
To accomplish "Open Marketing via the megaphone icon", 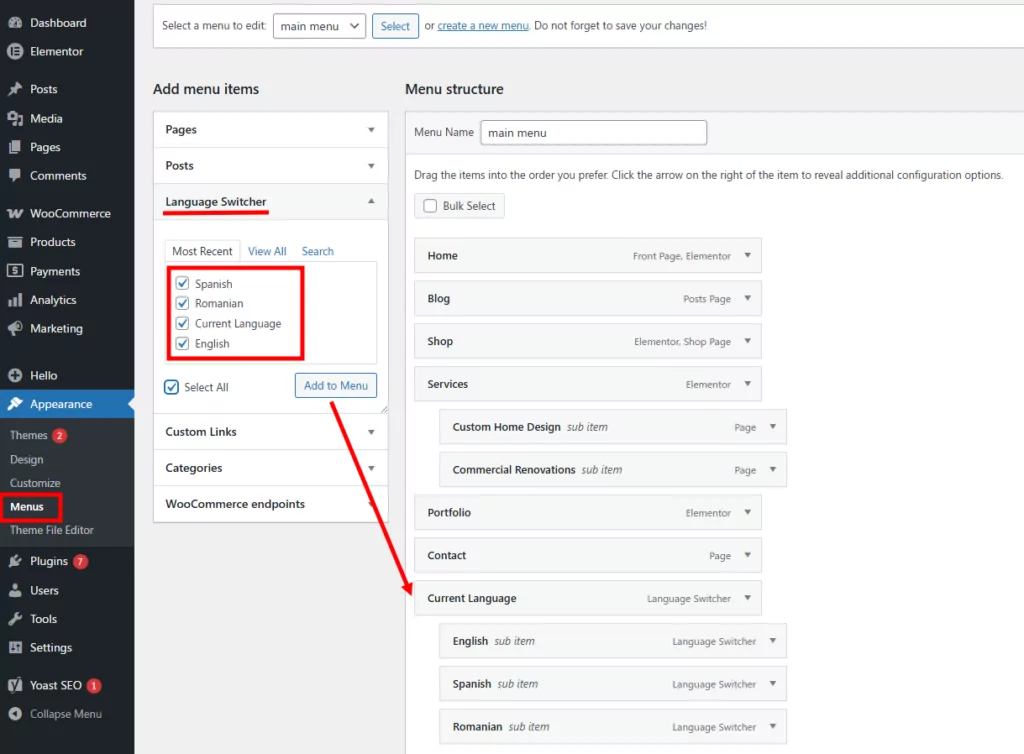I will coord(15,329).
